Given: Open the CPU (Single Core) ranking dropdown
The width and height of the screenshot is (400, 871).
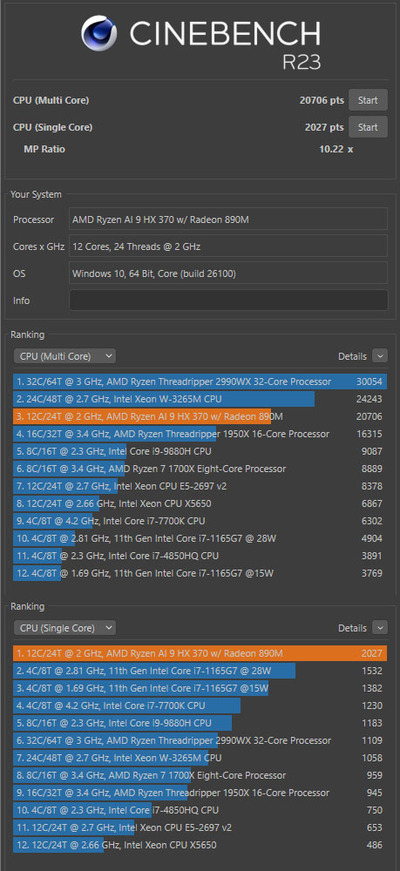Looking at the screenshot, I should pyautogui.click(x=64, y=628).
